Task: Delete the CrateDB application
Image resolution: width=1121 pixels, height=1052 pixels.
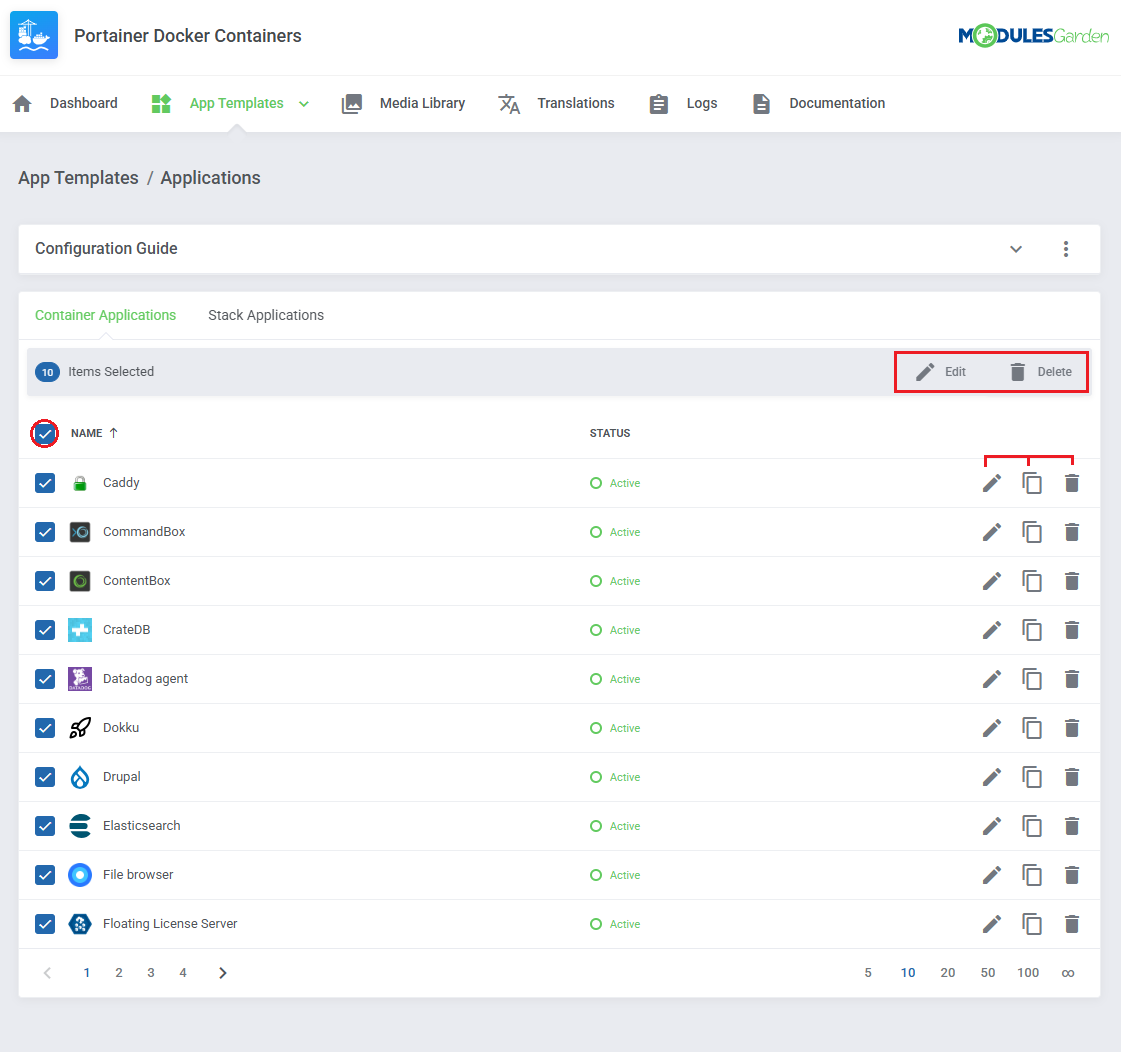Action: [x=1072, y=630]
